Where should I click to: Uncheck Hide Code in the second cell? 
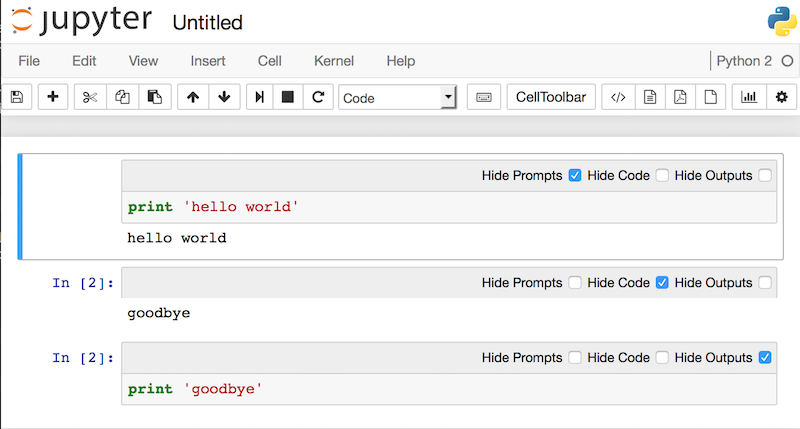(x=661, y=283)
